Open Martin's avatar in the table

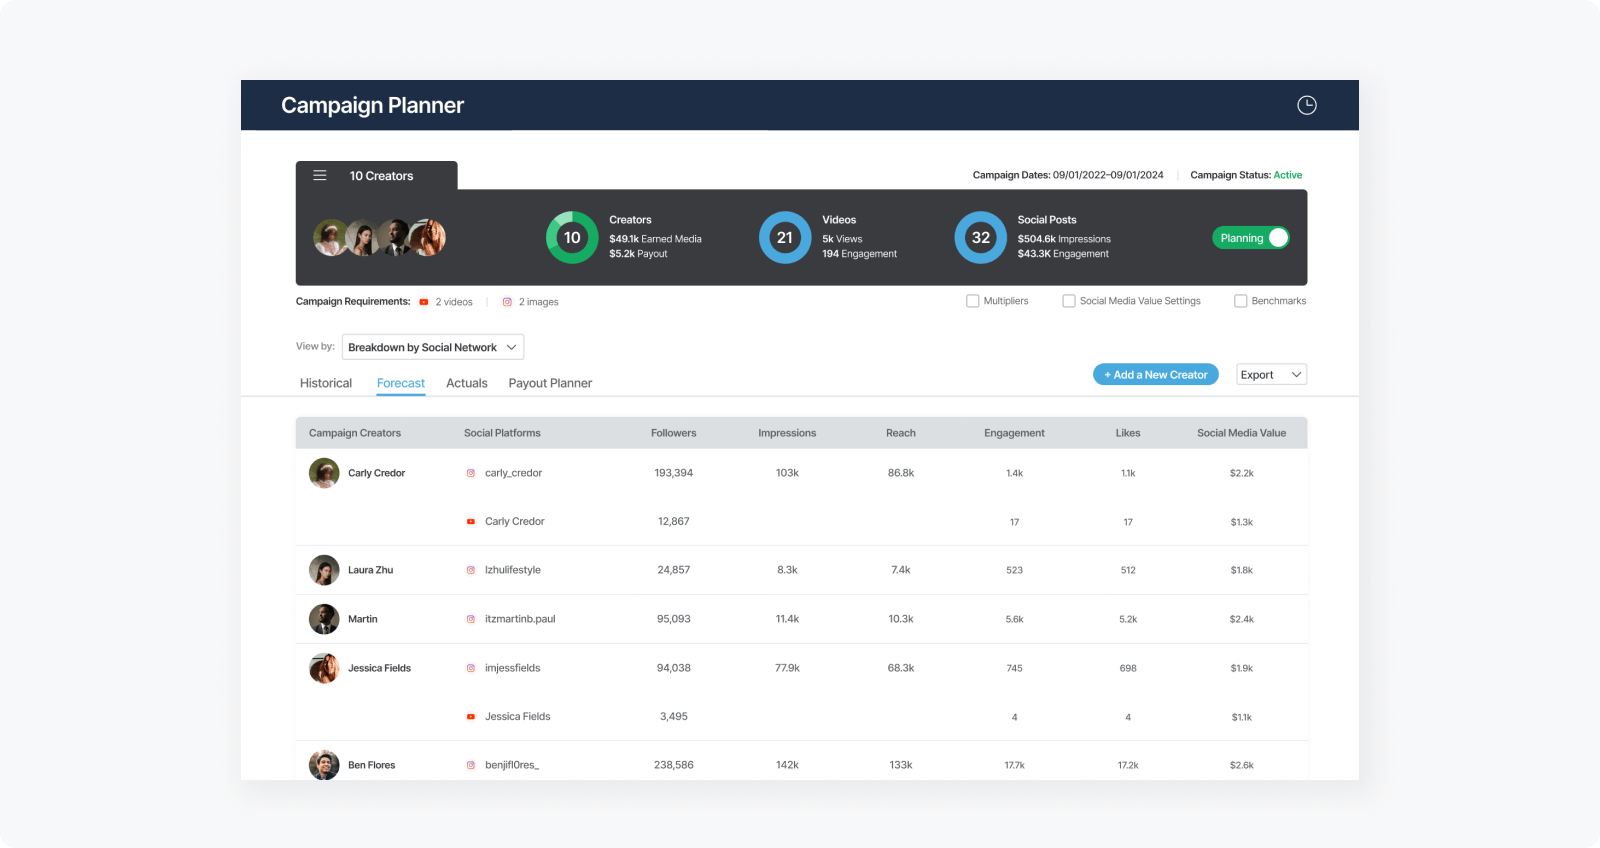point(324,619)
